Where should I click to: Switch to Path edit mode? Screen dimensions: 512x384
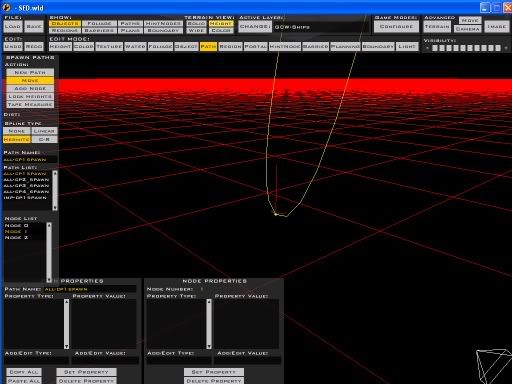[x=208, y=46]
